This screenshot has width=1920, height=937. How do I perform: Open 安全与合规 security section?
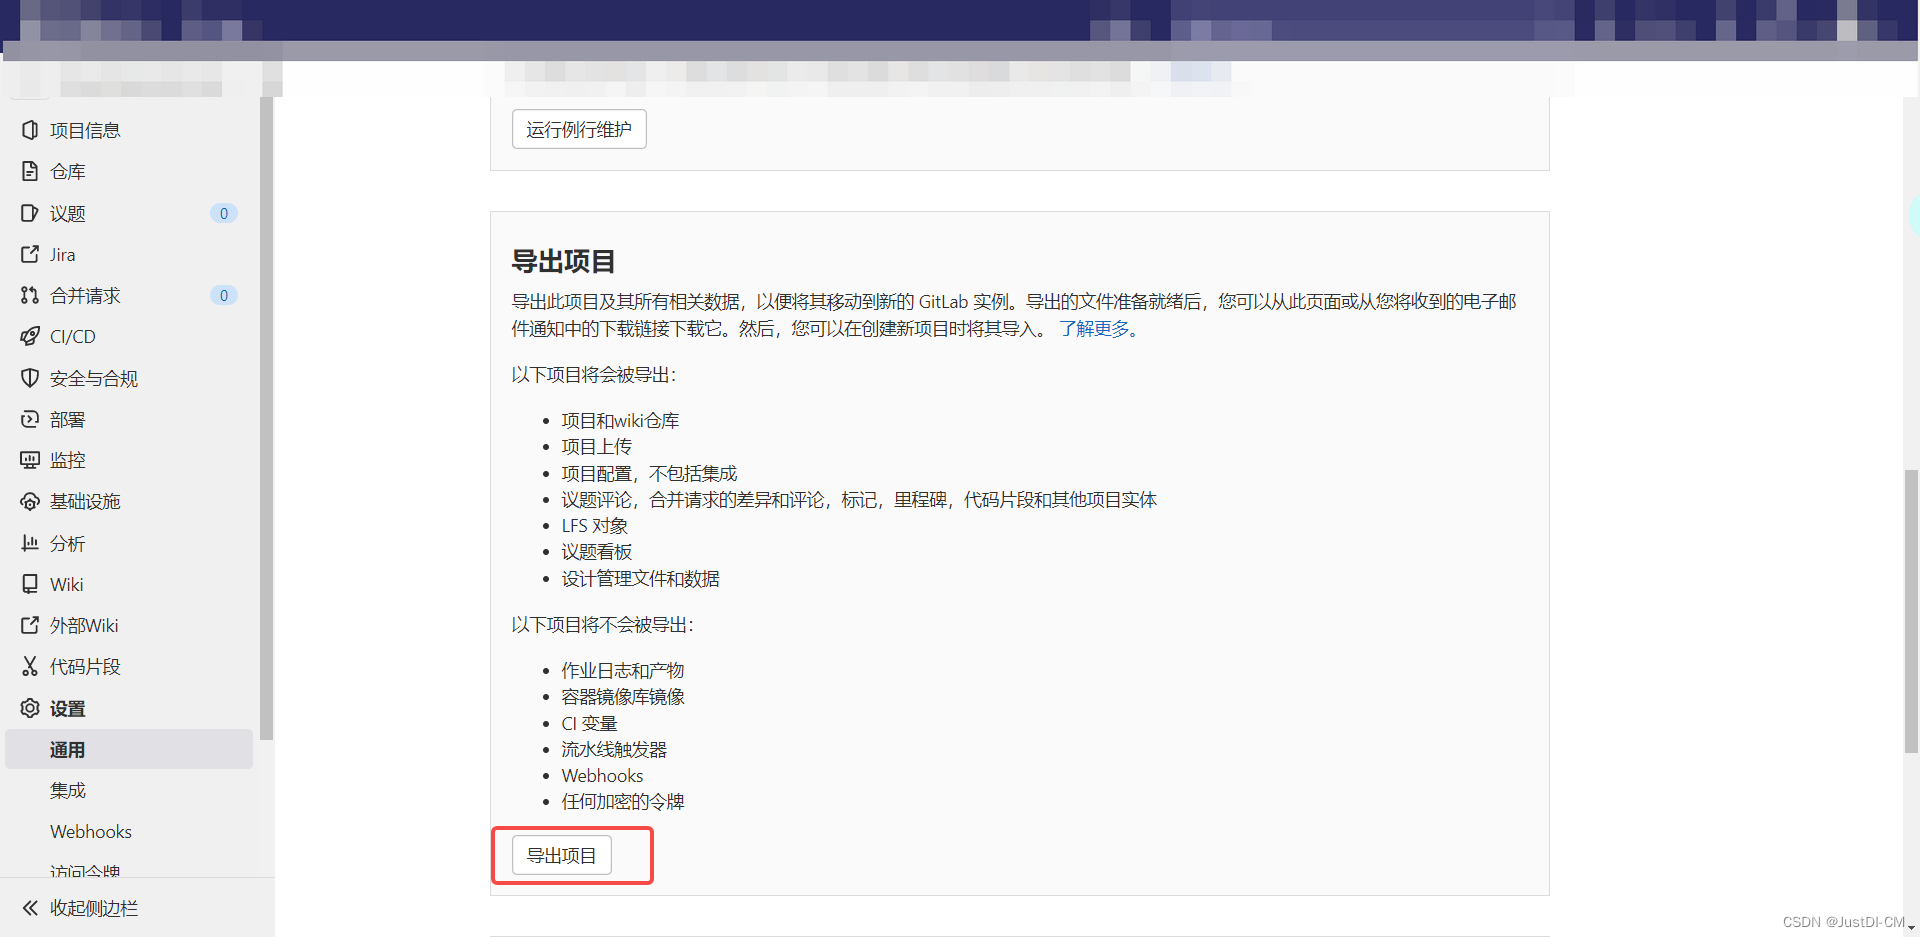pos(94,378)
